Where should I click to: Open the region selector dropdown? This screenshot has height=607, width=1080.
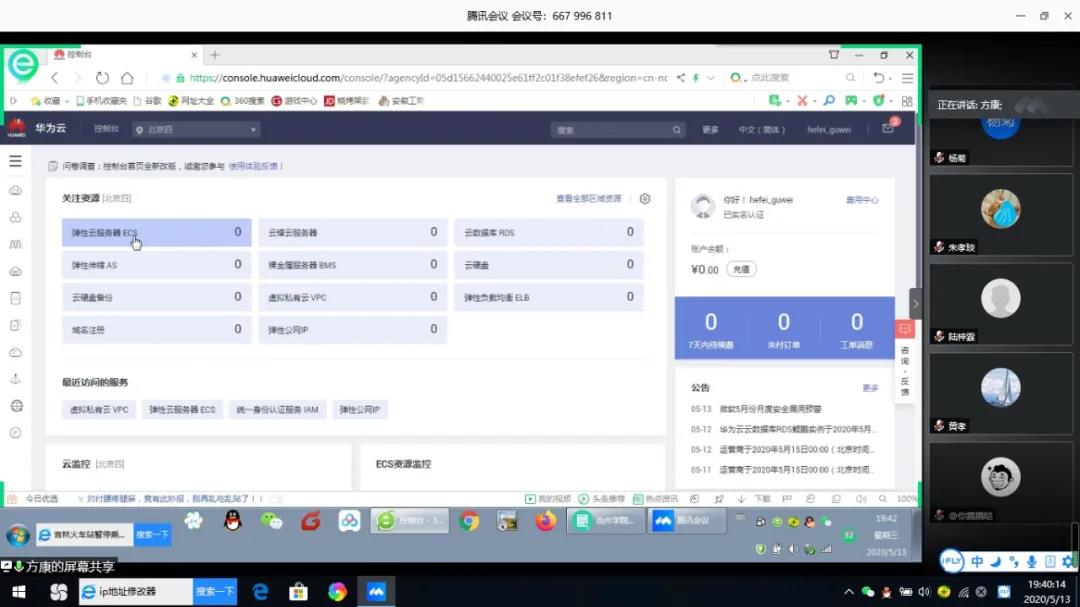[x=196, y=129]
